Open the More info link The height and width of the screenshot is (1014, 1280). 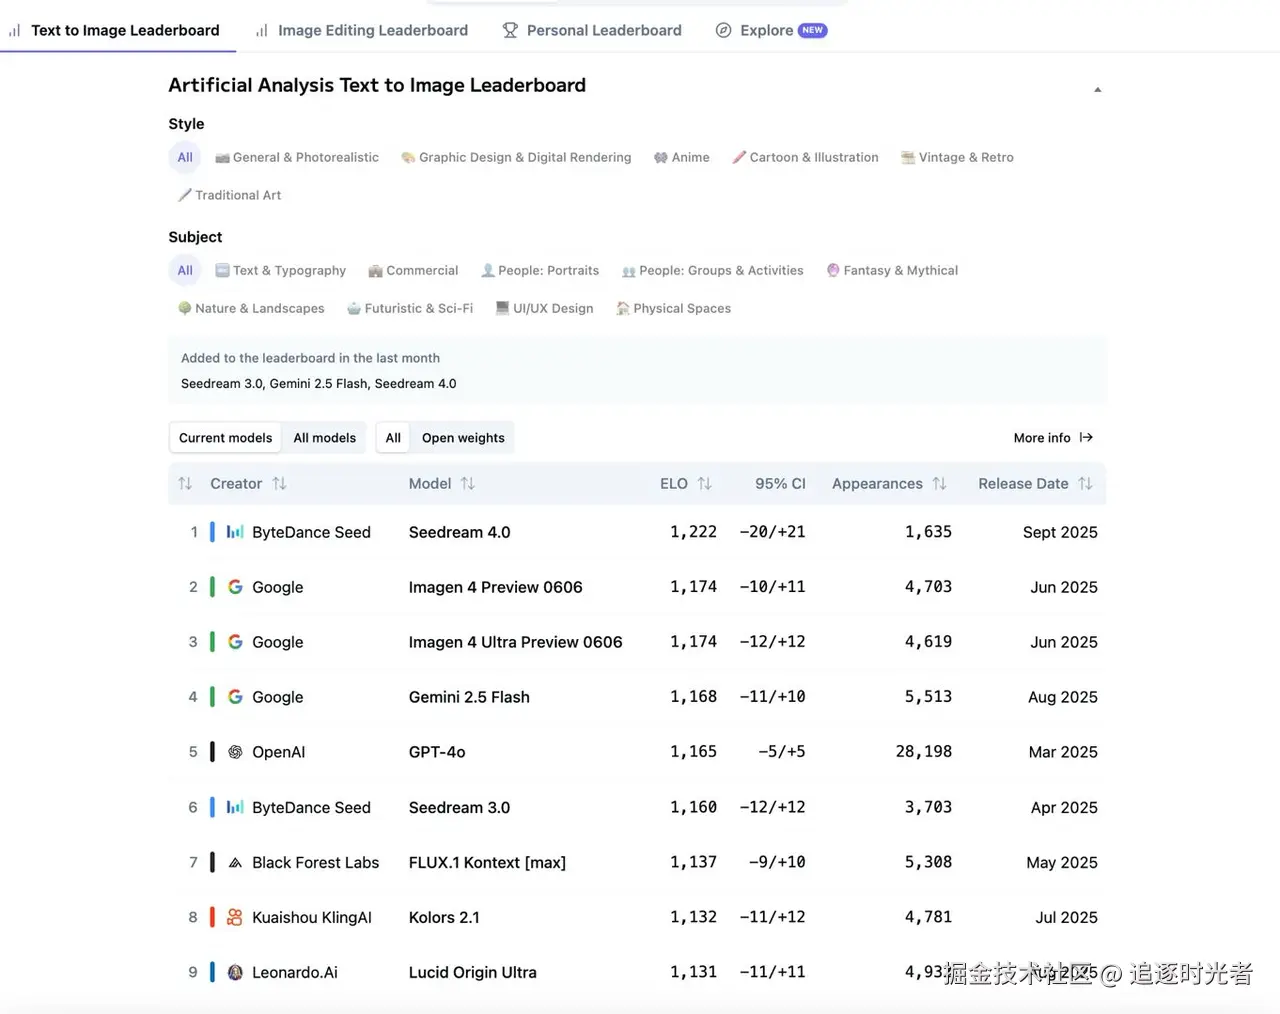(x=1053, y=438)
